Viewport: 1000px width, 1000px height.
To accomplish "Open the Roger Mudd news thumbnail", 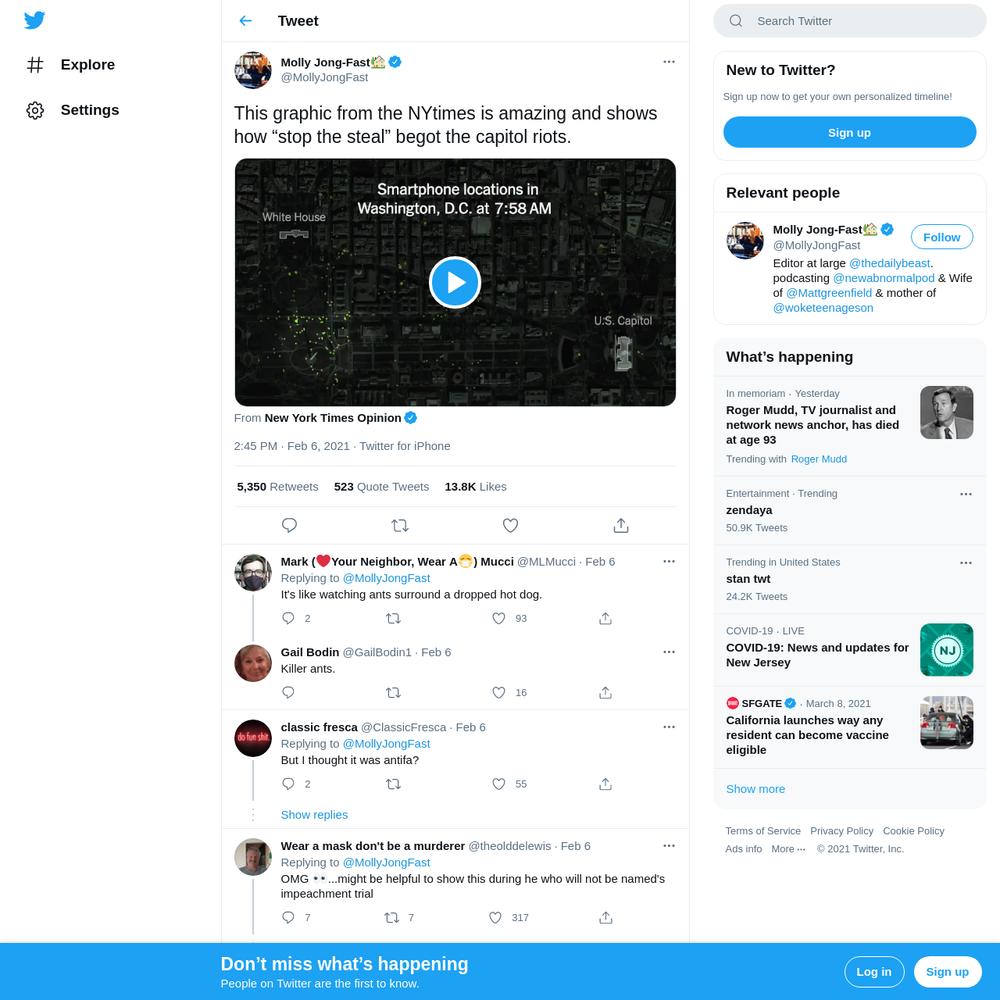I will [946, 413].
